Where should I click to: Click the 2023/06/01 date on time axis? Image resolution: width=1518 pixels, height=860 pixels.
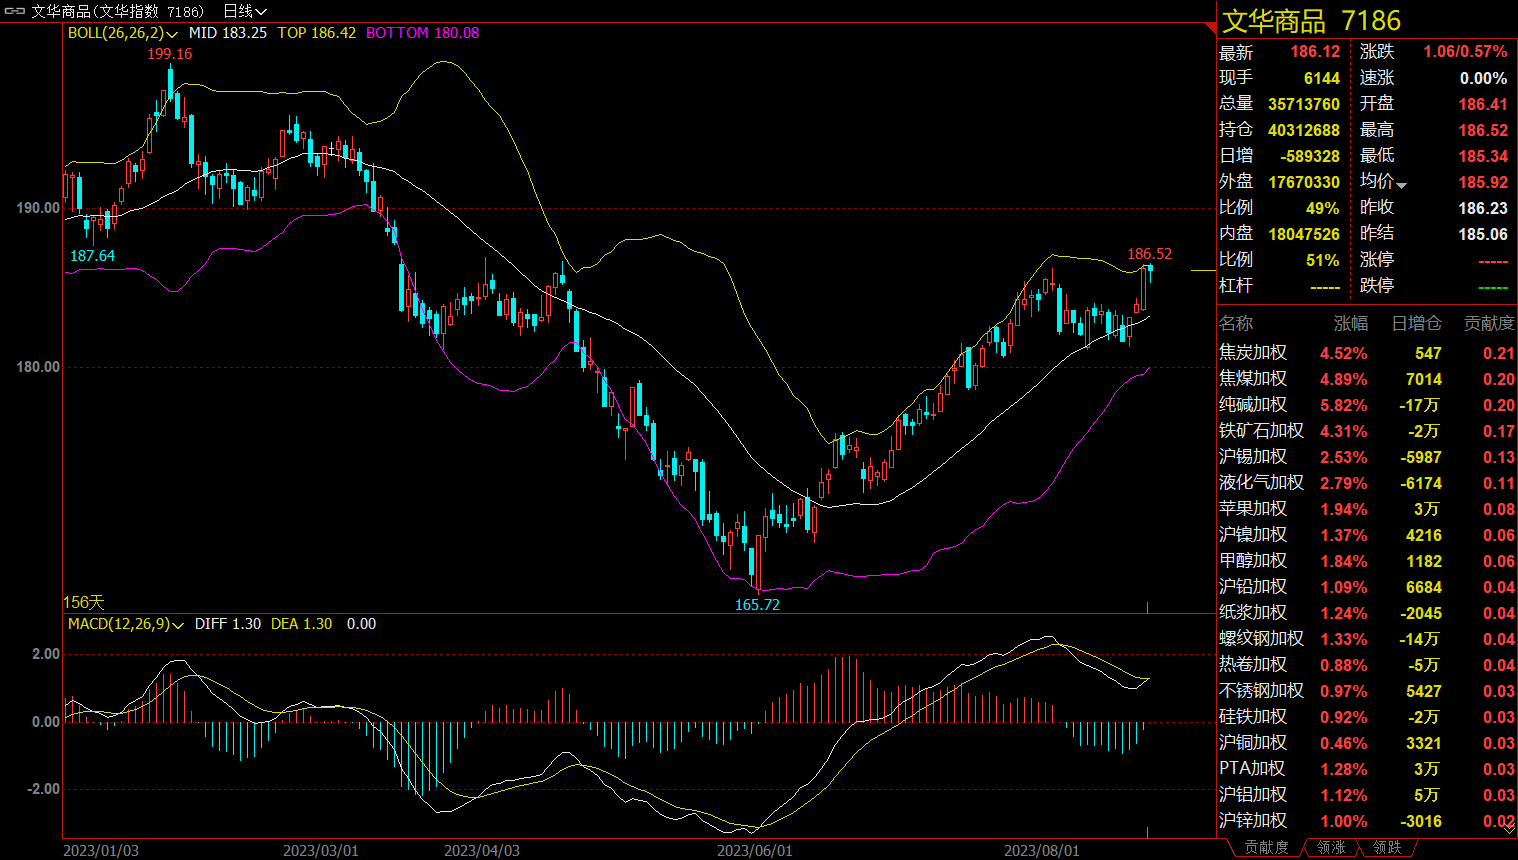coord(755,851)
